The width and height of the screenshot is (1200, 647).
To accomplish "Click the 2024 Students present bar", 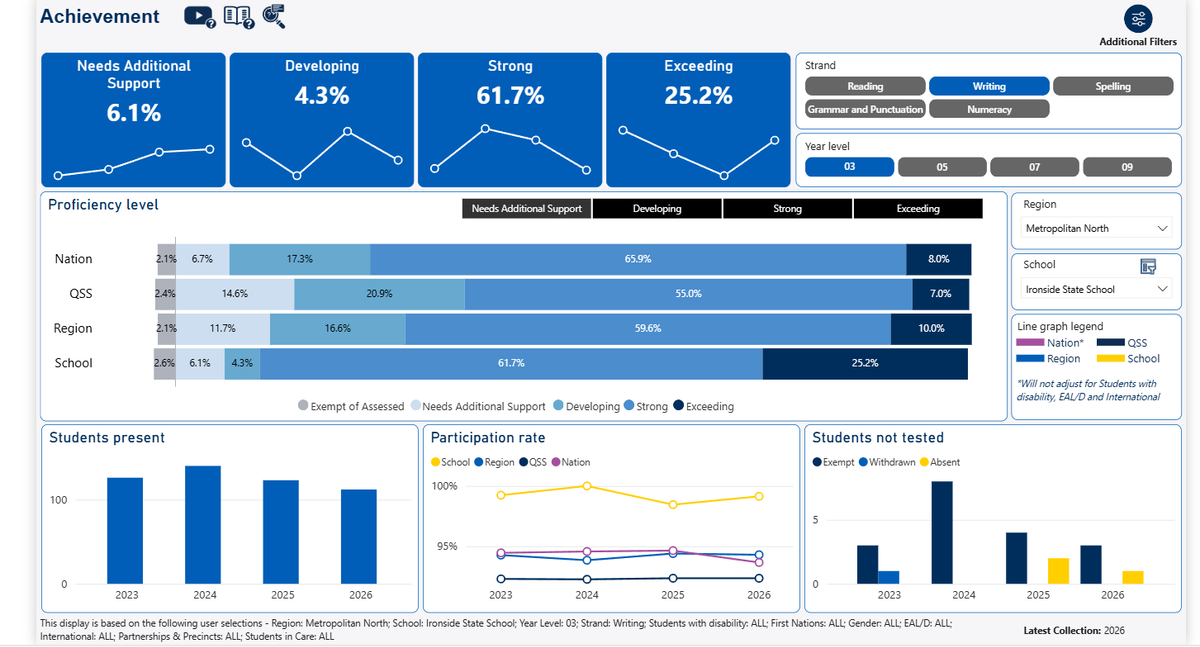I will [203, 525].
